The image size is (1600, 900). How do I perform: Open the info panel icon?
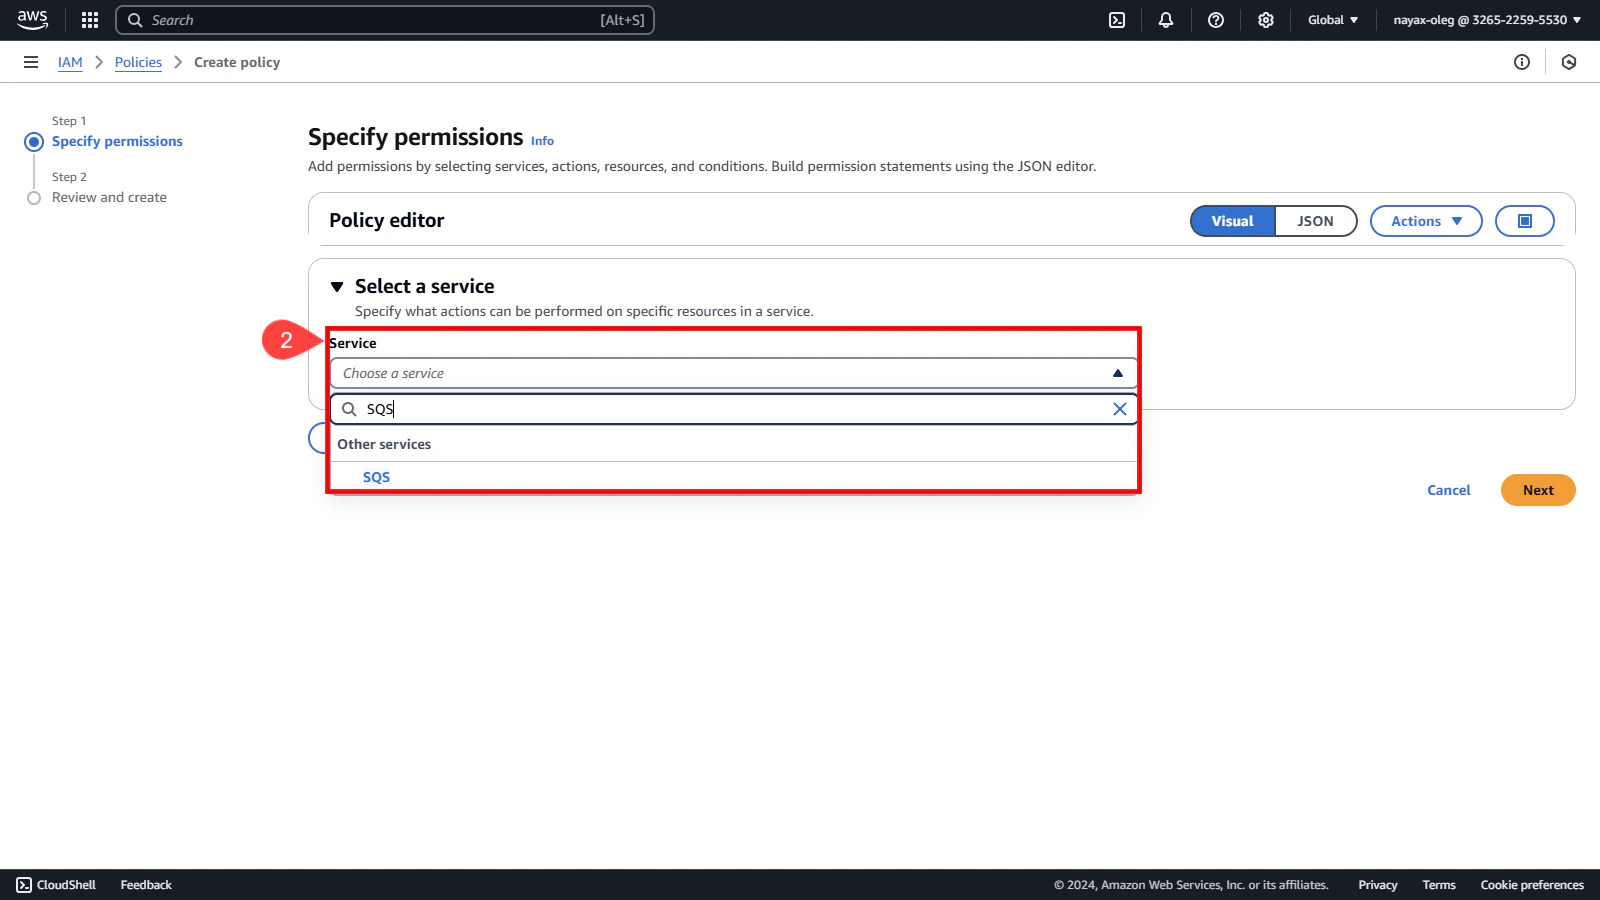[1522, 62]
